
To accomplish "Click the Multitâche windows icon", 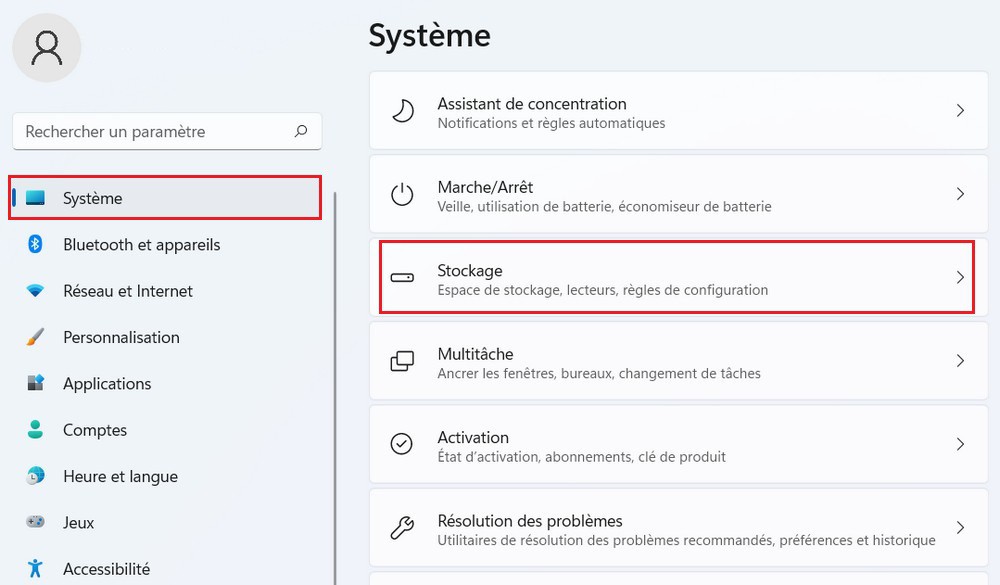I will 402,361.
